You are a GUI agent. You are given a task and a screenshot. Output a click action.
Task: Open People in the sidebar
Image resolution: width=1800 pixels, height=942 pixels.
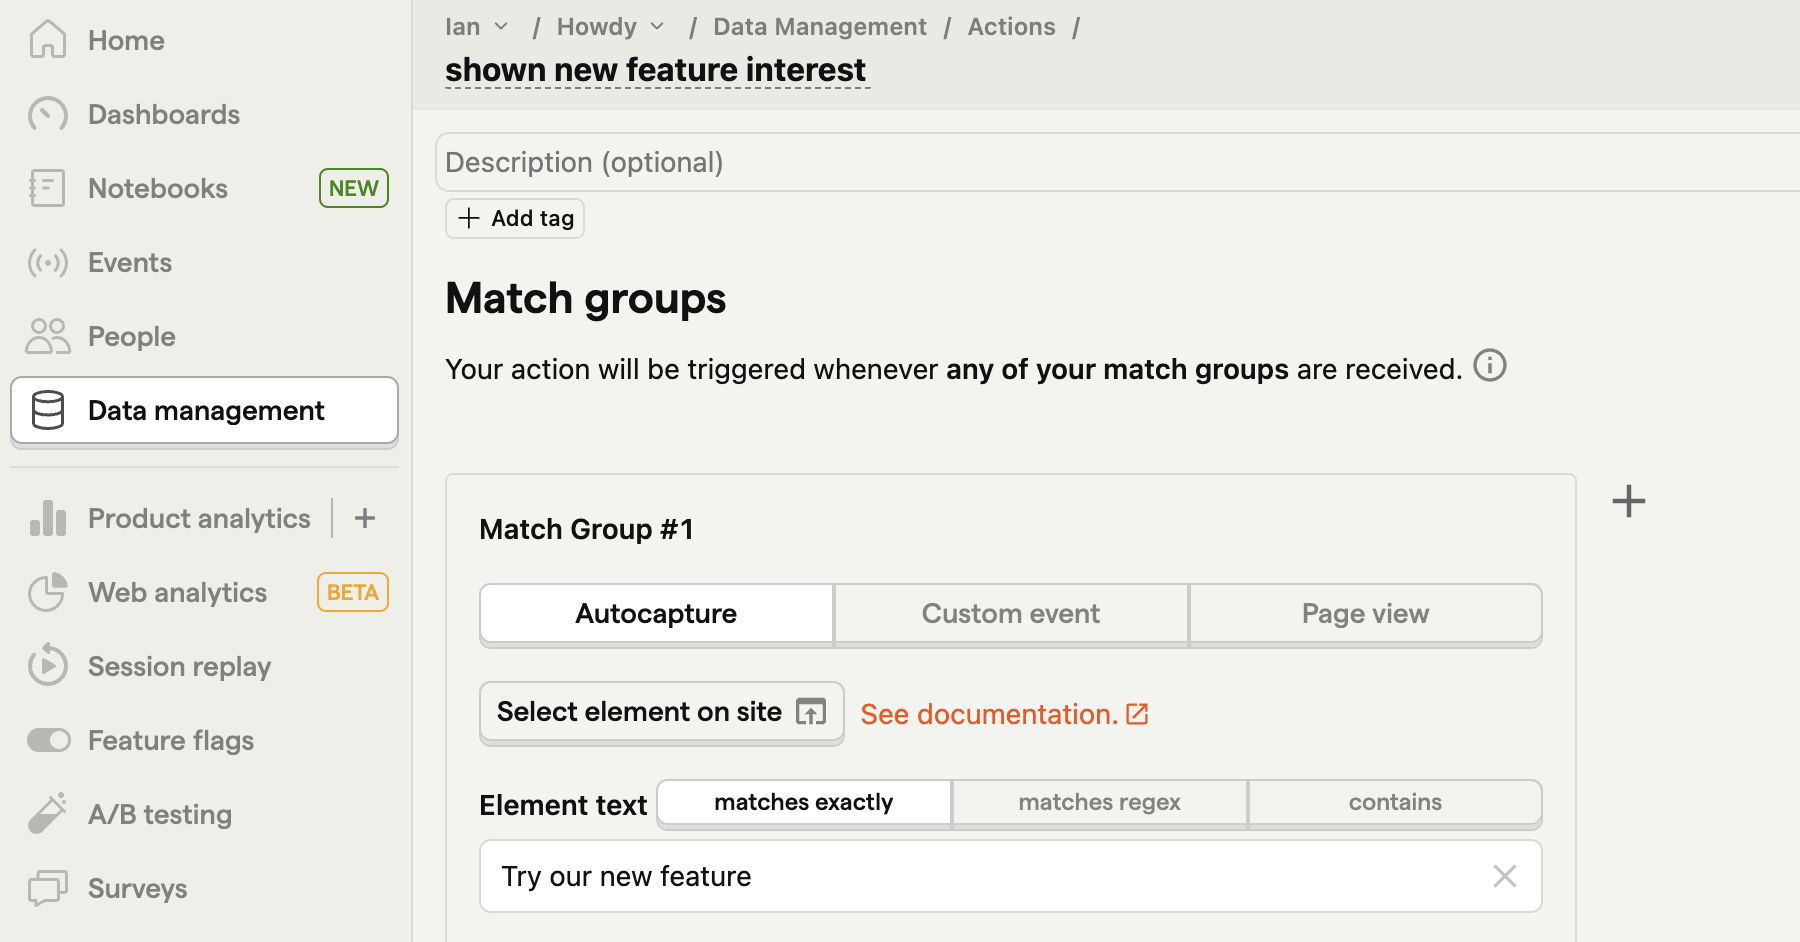[x=204, y=336]
